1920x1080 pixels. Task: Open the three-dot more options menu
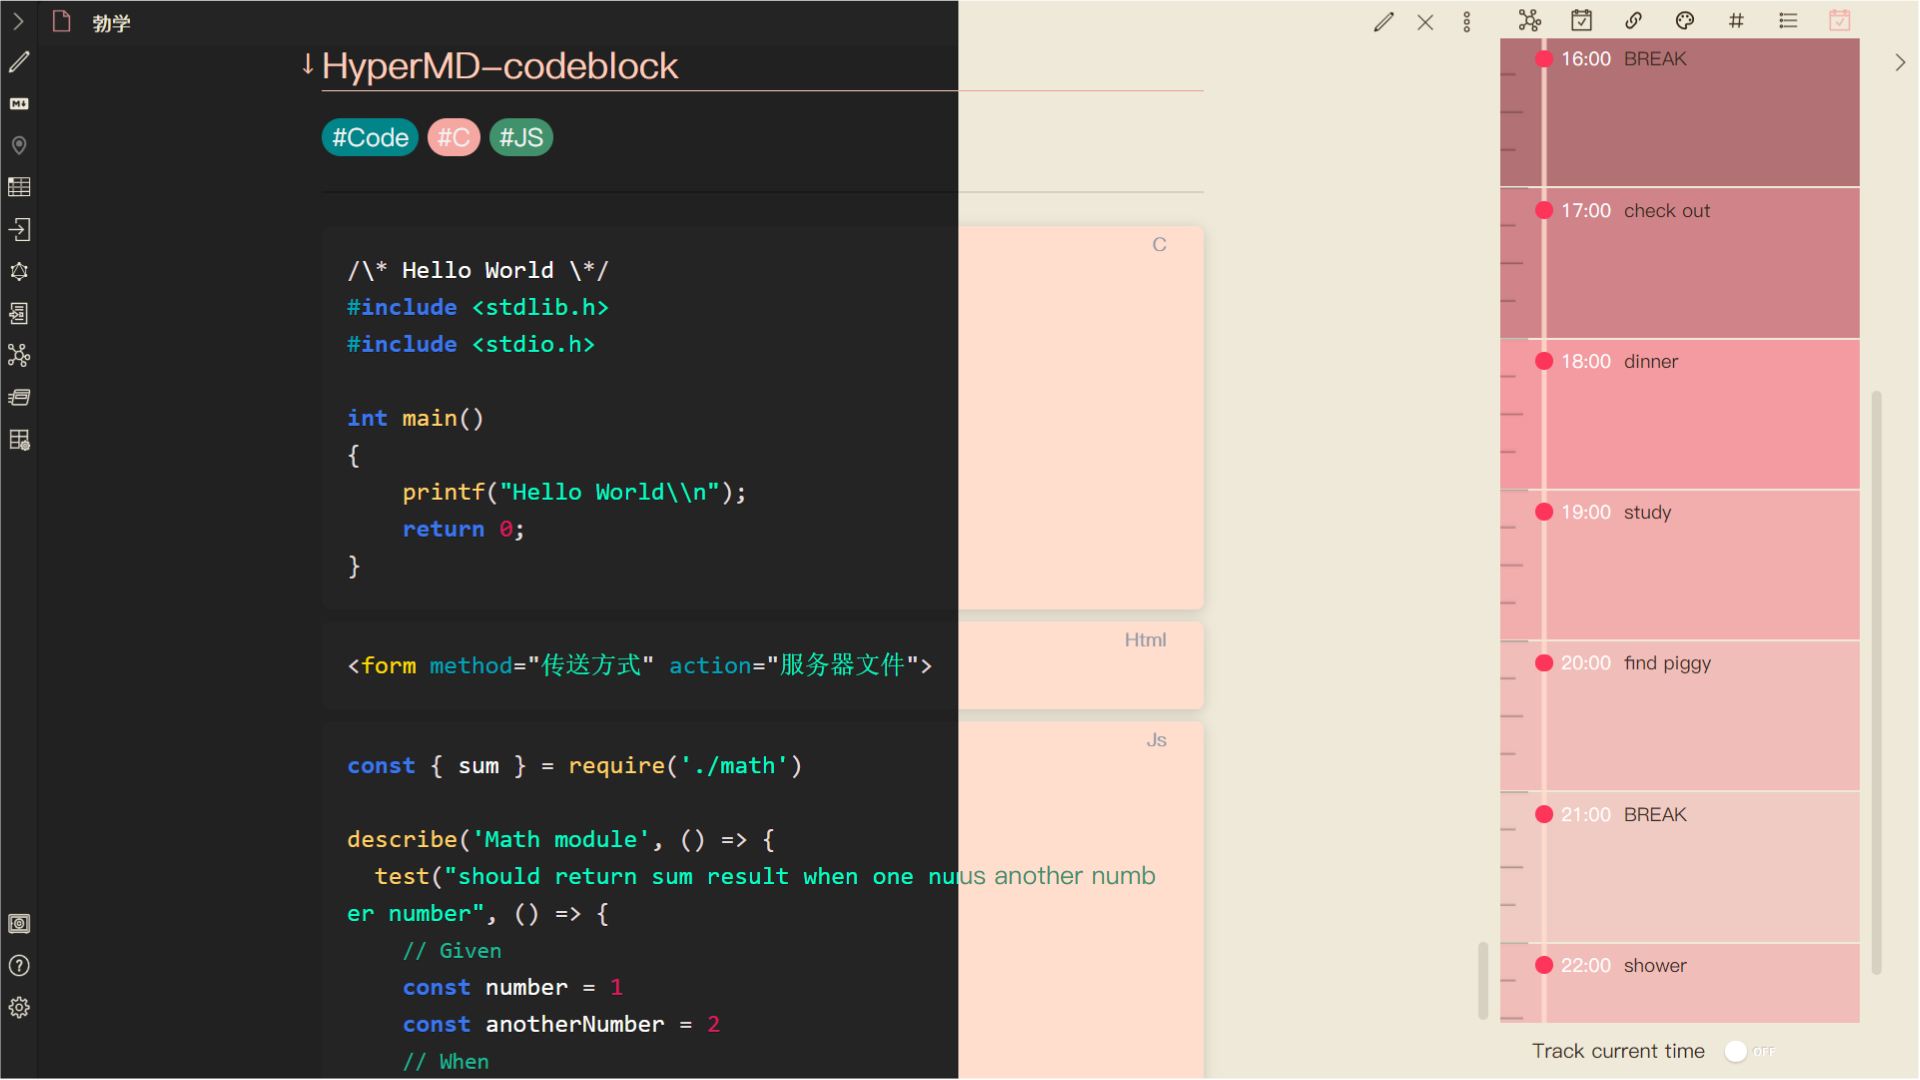[1467, 22]
